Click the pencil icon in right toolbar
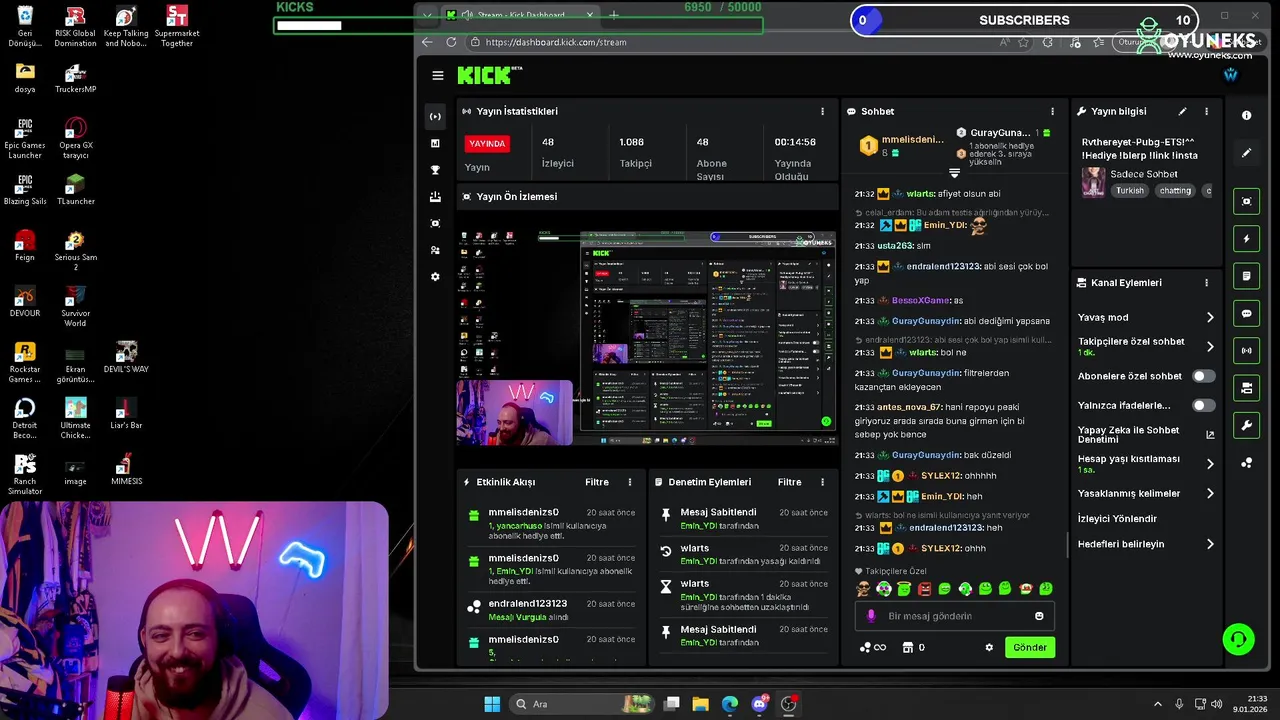The height and width of the screenshot is (720, 1280). pos(1246,153)
